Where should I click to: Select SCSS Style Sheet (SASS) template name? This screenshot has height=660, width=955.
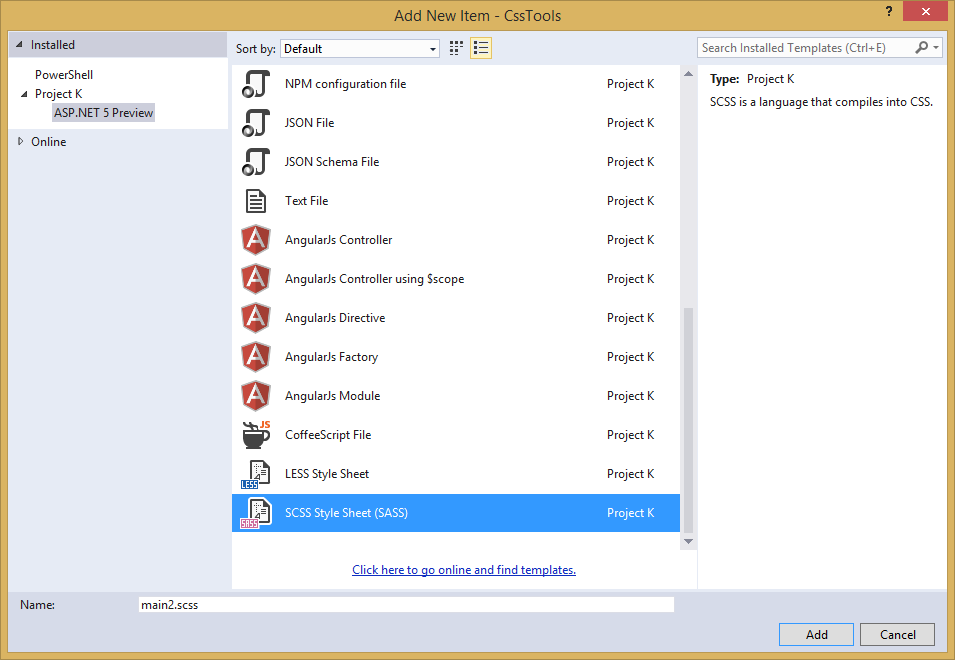click(347, 513)
